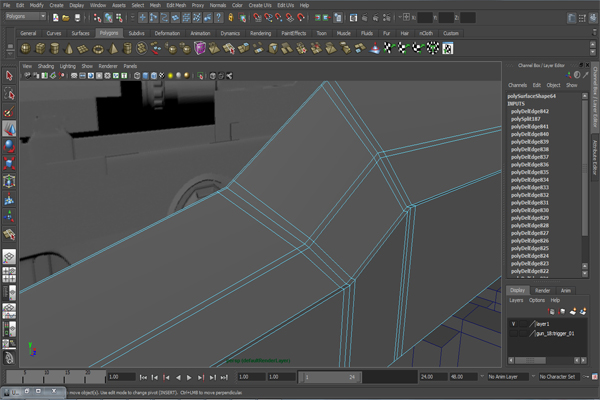
Task: Click the purple cube shelf icon
Action: (x=200, y=49)
